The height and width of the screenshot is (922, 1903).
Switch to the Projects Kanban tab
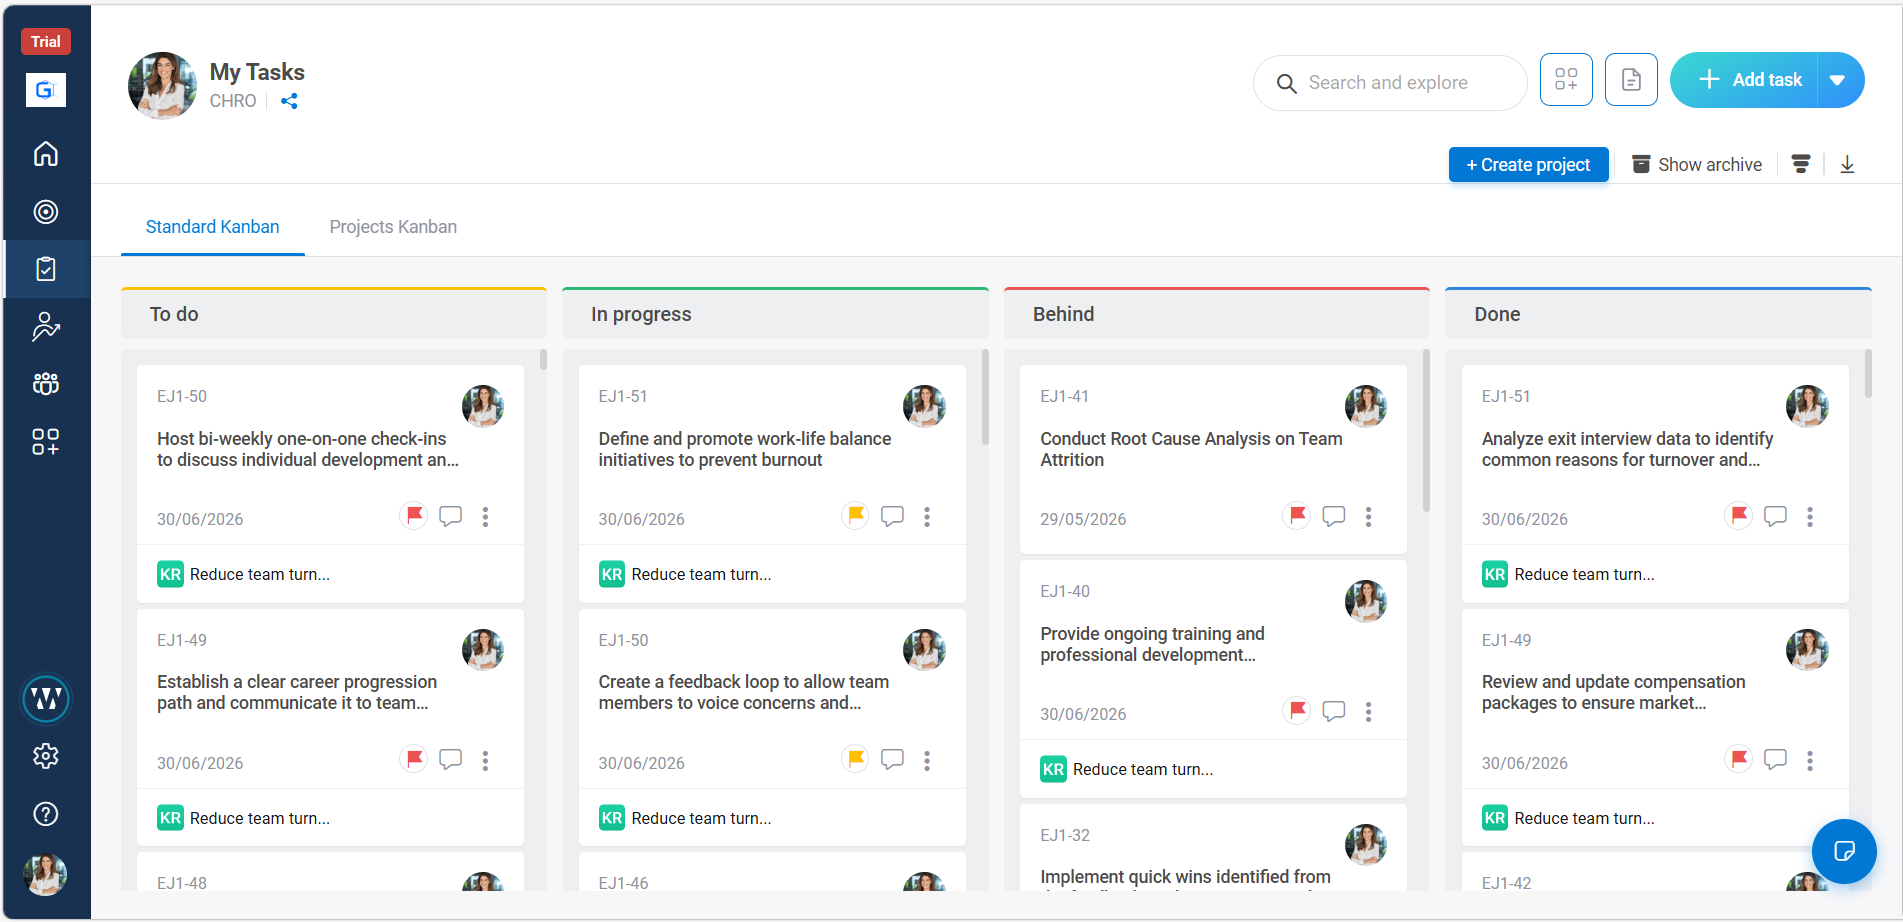(x=393, y=227)
